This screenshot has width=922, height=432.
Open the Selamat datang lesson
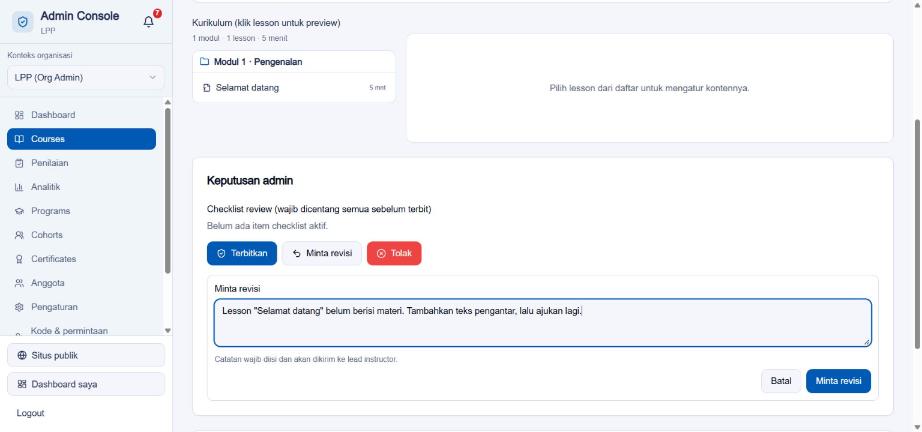[x=294, y=88]
